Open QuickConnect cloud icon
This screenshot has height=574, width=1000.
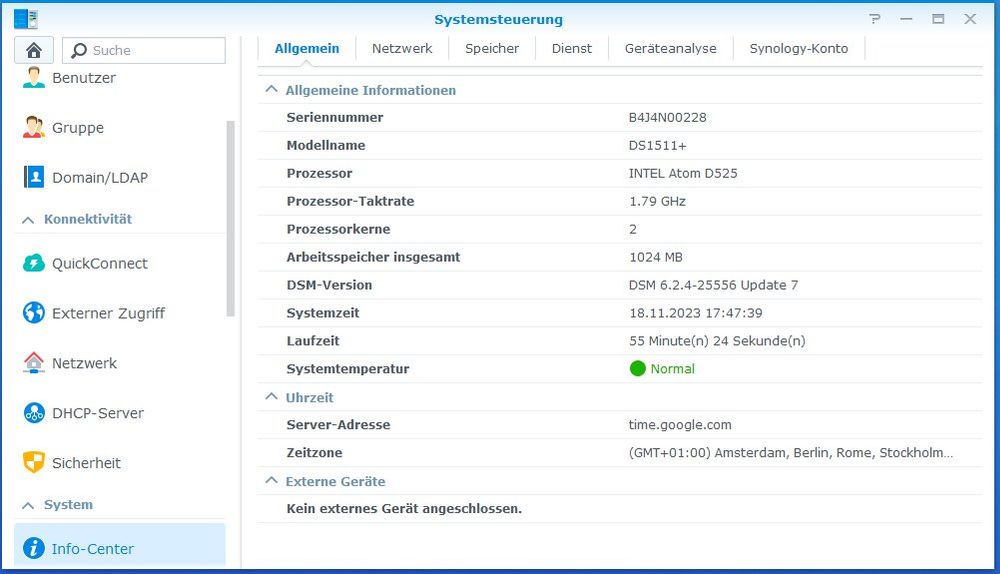click(34, 264)
